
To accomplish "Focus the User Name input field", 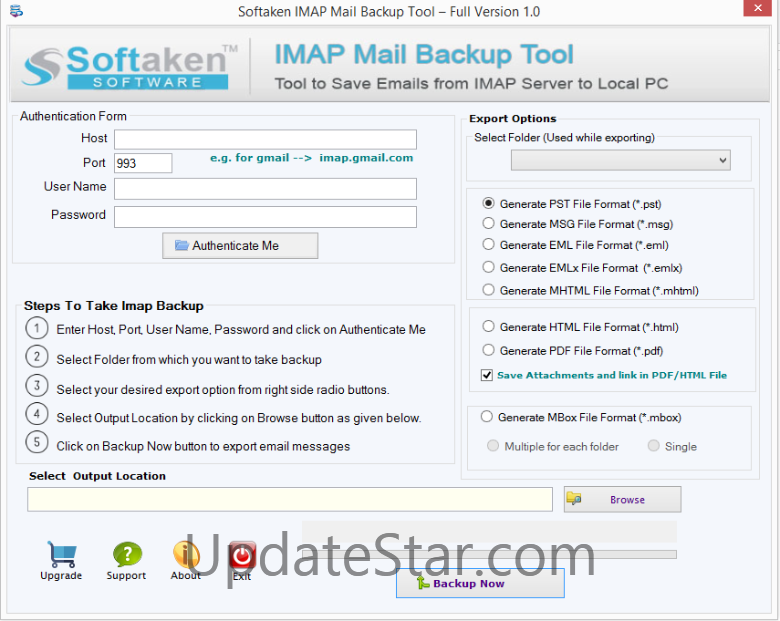I will [x=265, y=189].
